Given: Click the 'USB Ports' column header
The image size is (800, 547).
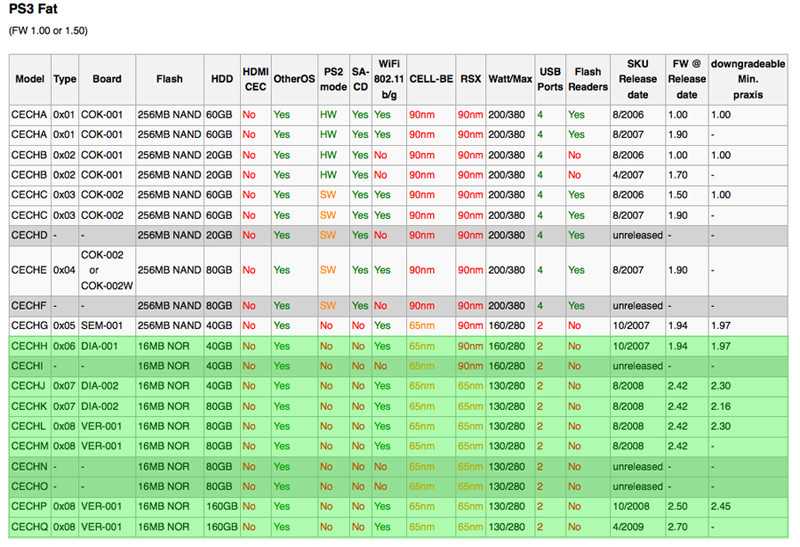Looking at the screenshot, I should tap(550, 79).
